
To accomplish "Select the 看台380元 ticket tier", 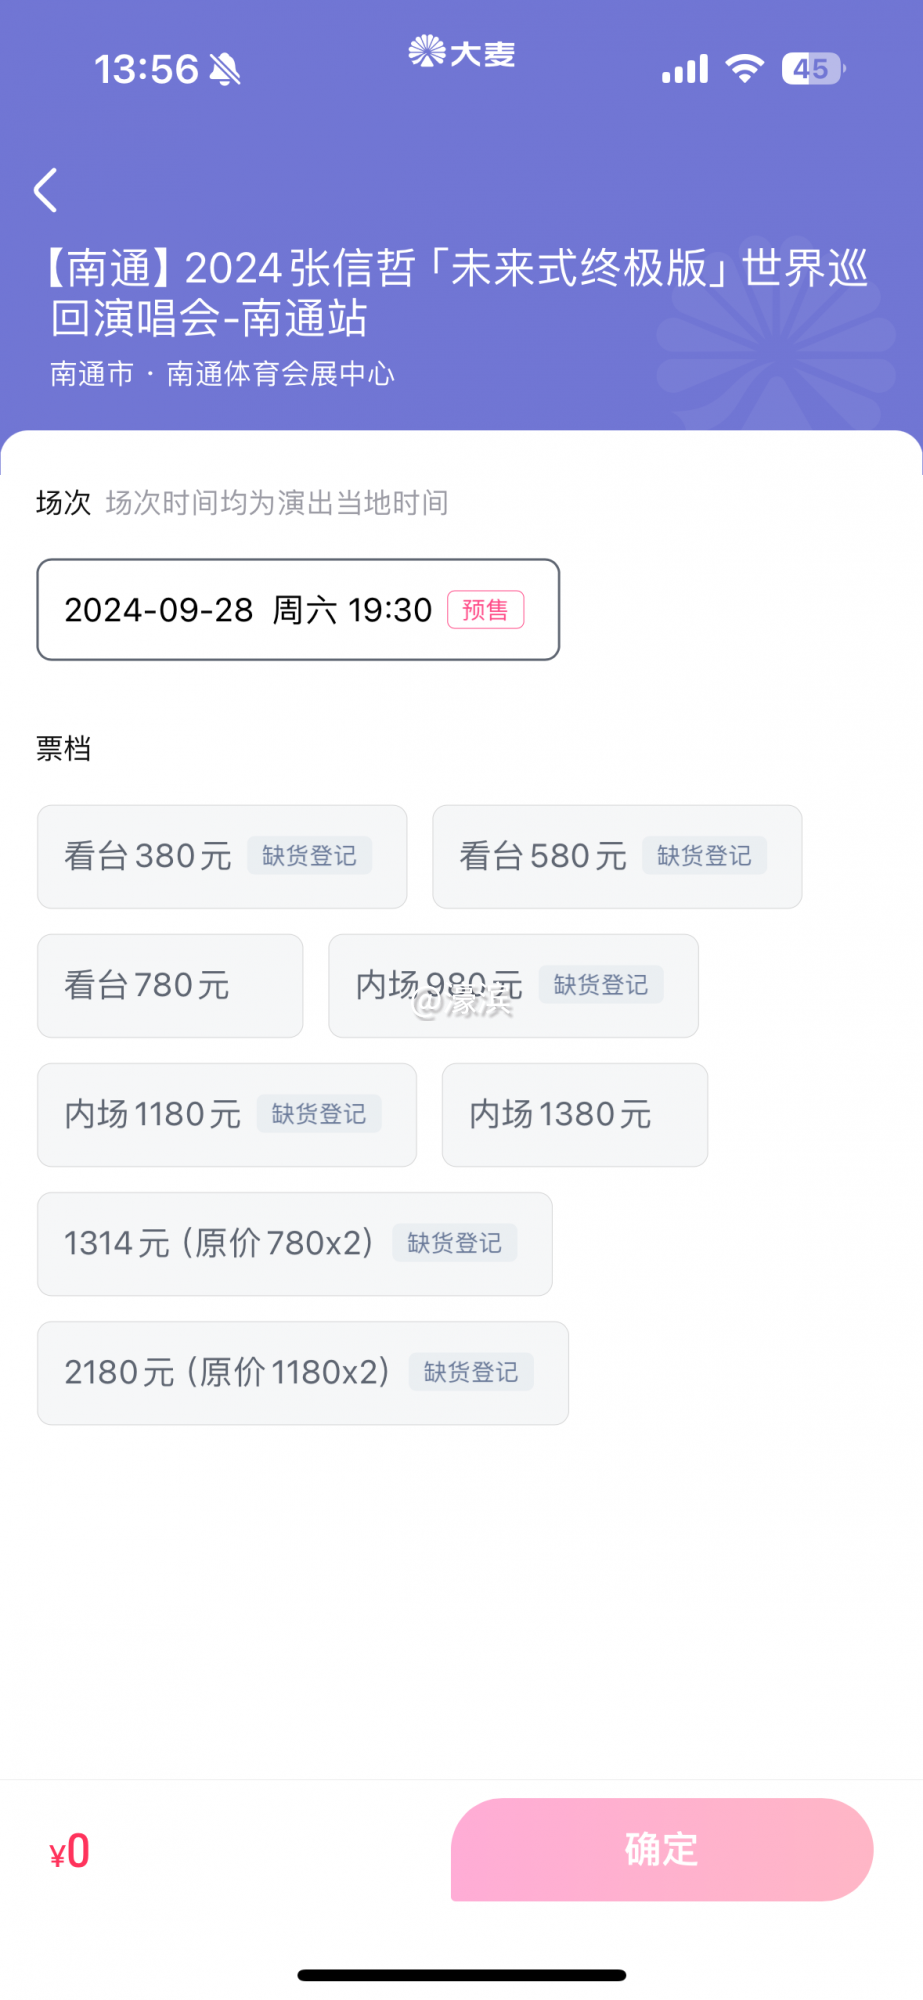I will coord(222,857).
